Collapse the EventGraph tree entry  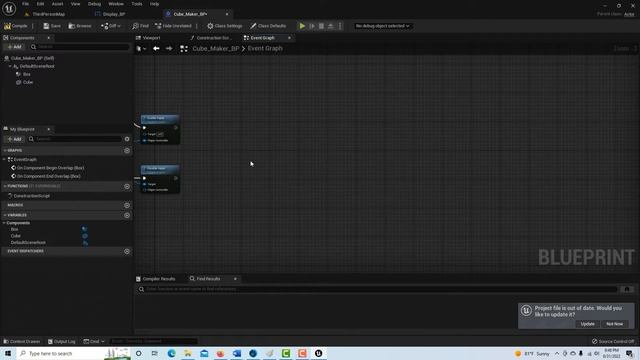coord(4,160)
